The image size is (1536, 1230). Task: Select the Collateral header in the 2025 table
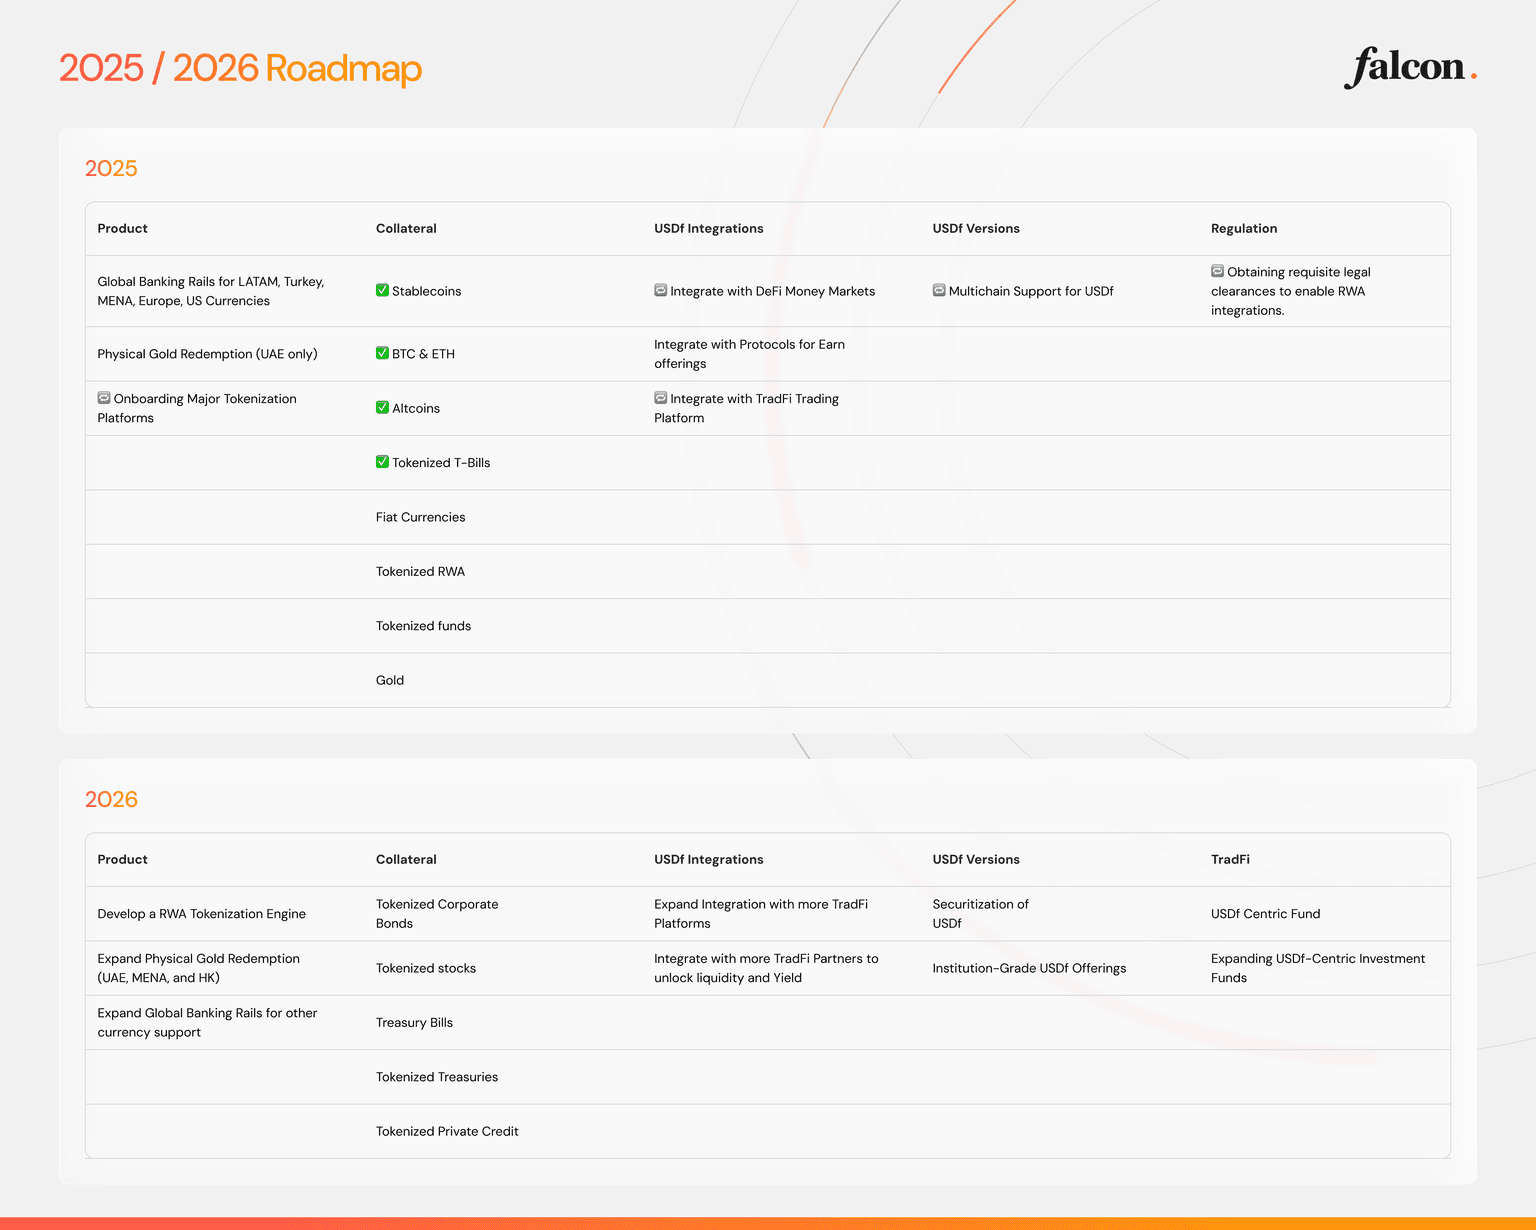406,228
